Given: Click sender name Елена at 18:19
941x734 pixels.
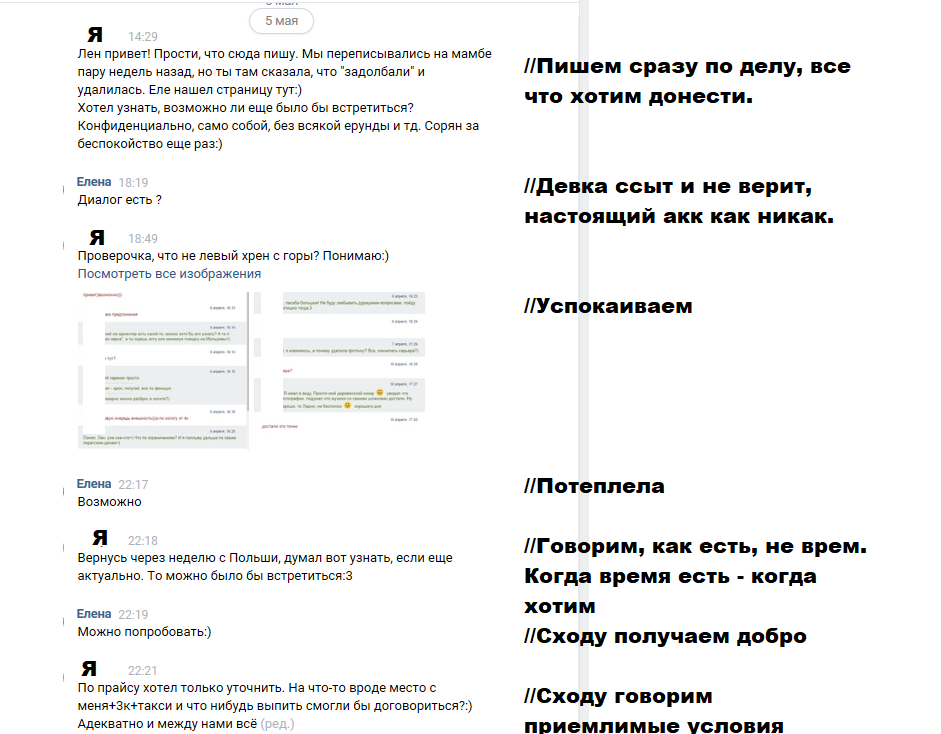Looking at the screenshot, I should point(94,182).
